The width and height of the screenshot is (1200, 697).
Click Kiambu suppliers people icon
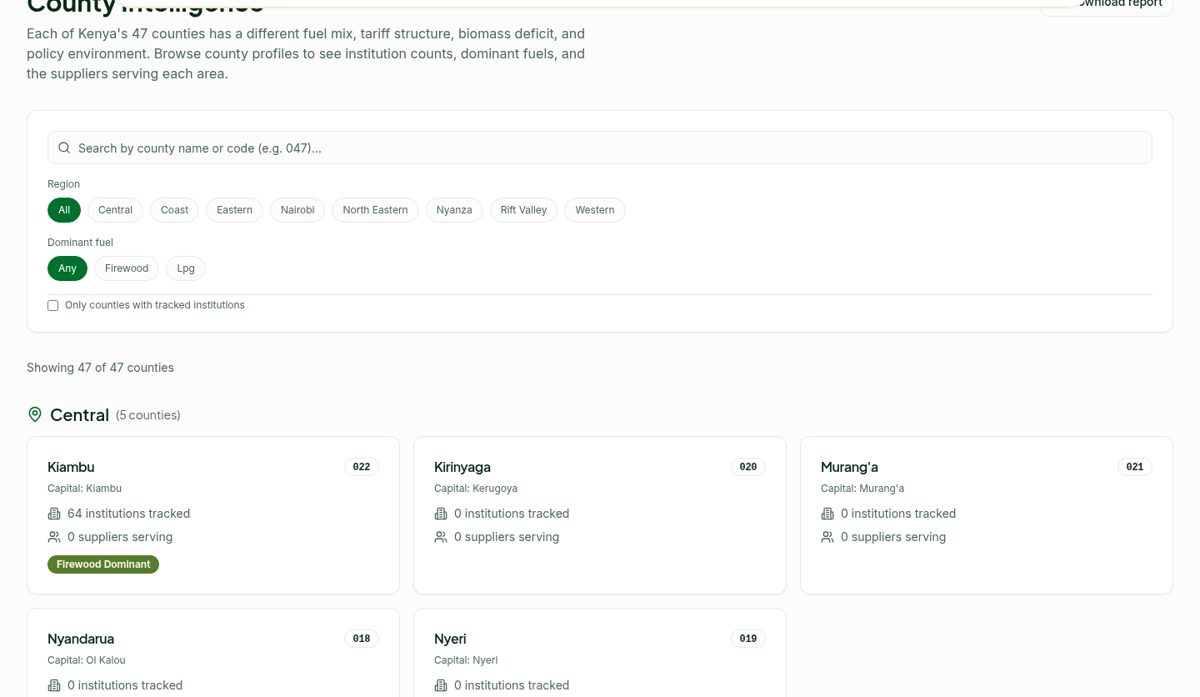[54, 537]
